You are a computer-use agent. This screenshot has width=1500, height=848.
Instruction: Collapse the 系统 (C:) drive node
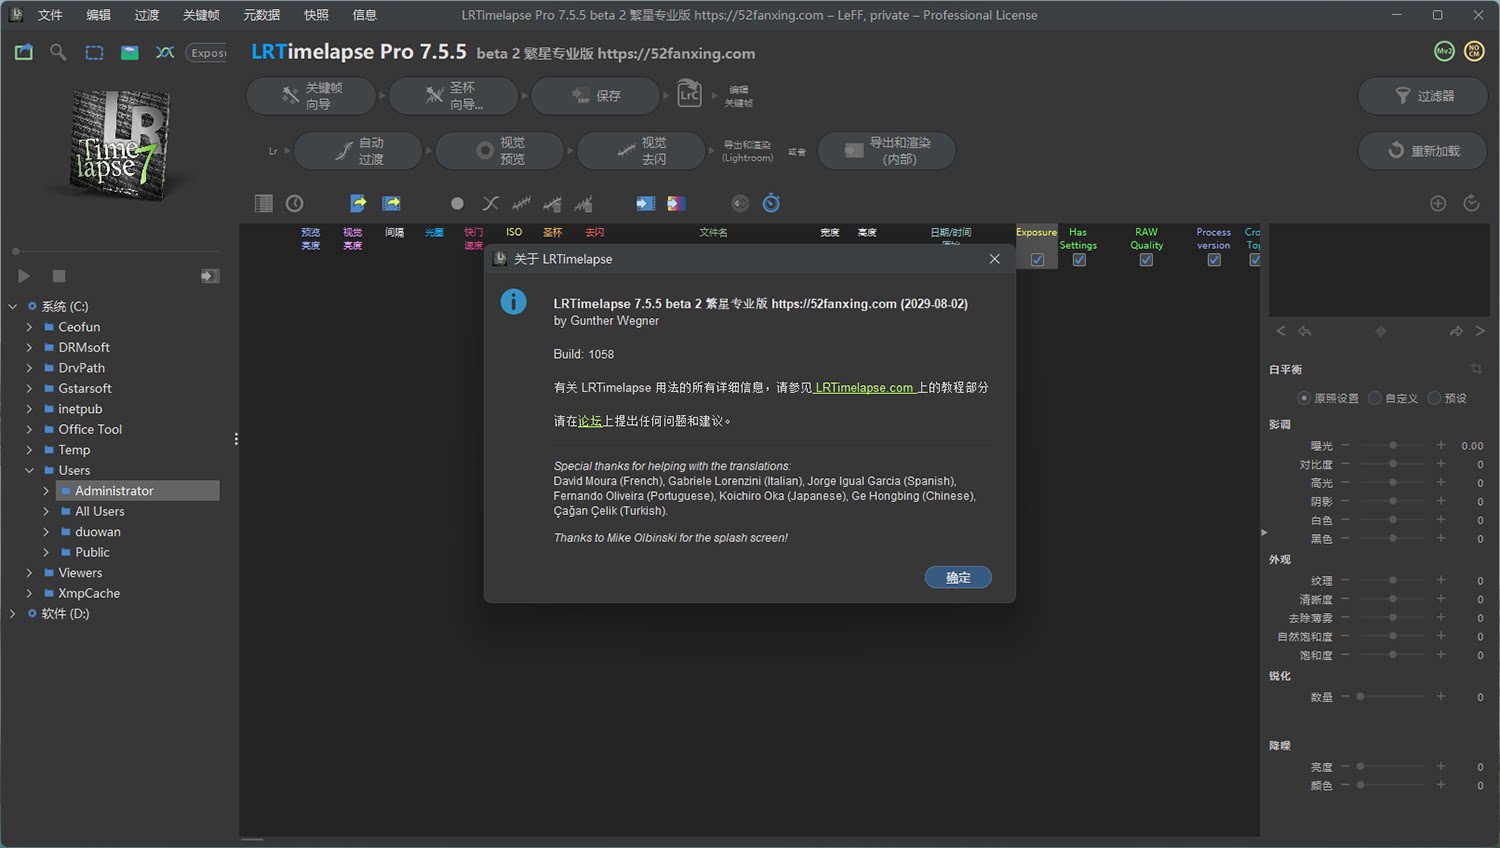coord(13,306)
